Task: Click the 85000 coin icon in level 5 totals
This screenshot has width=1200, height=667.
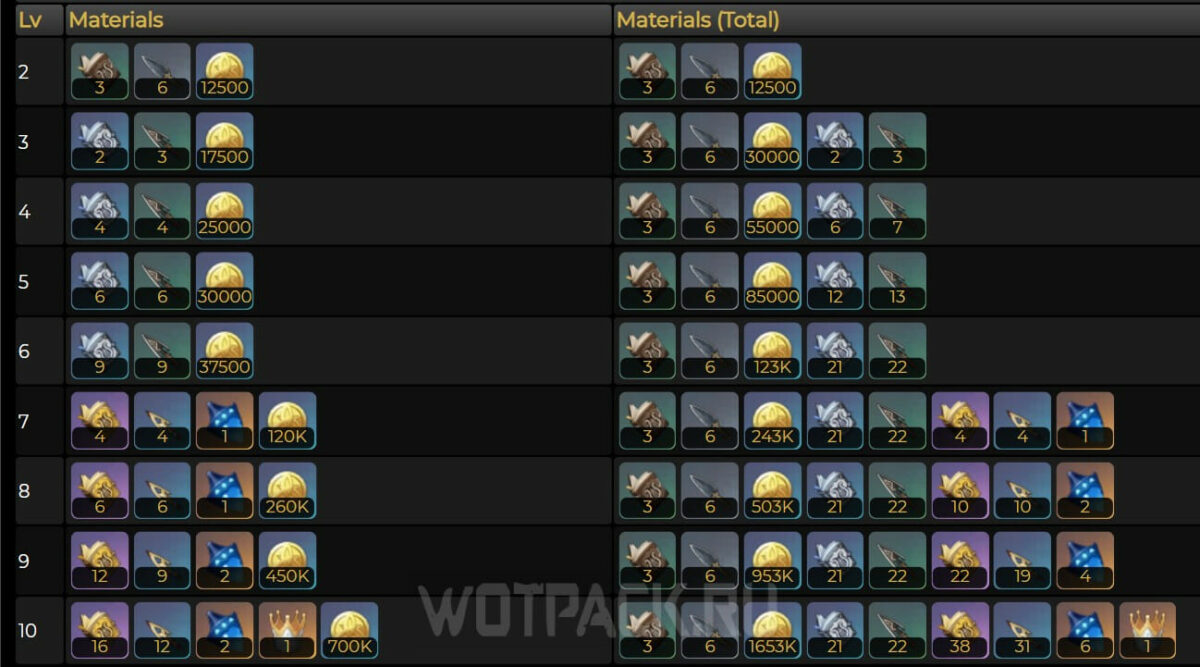Action: point(773,281)
